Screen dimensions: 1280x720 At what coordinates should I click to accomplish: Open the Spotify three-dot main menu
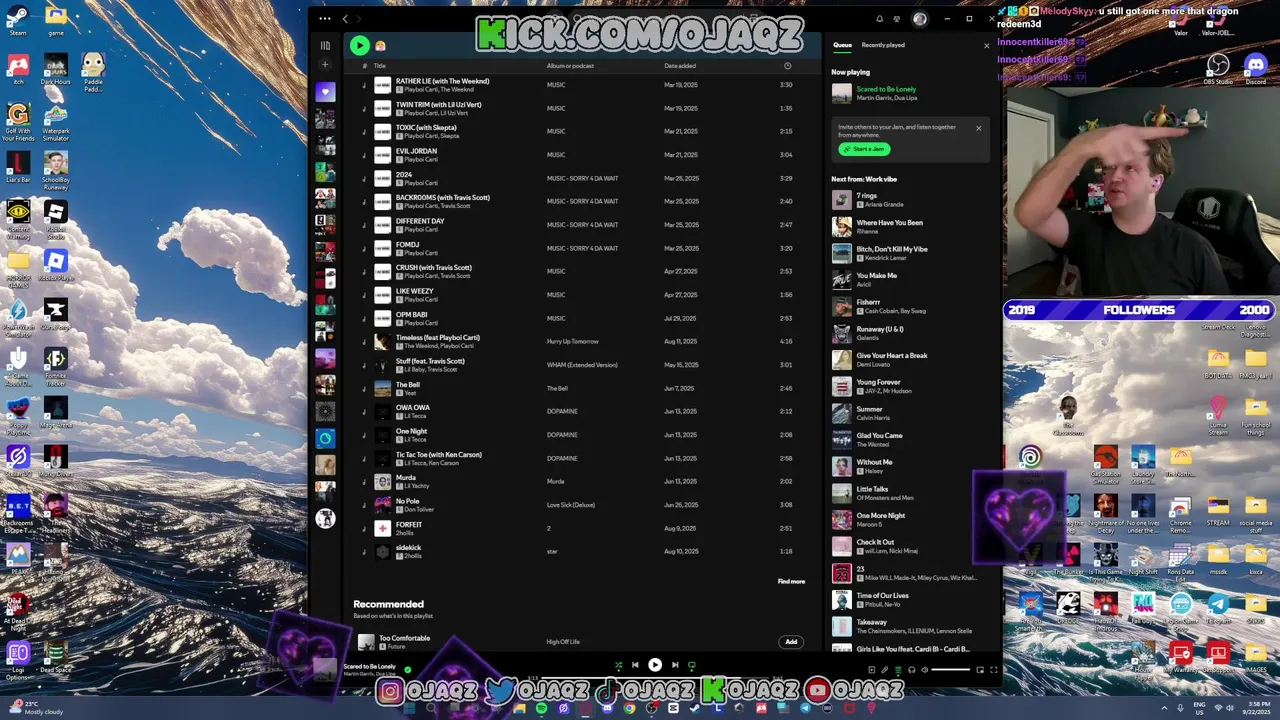(325, 18)
